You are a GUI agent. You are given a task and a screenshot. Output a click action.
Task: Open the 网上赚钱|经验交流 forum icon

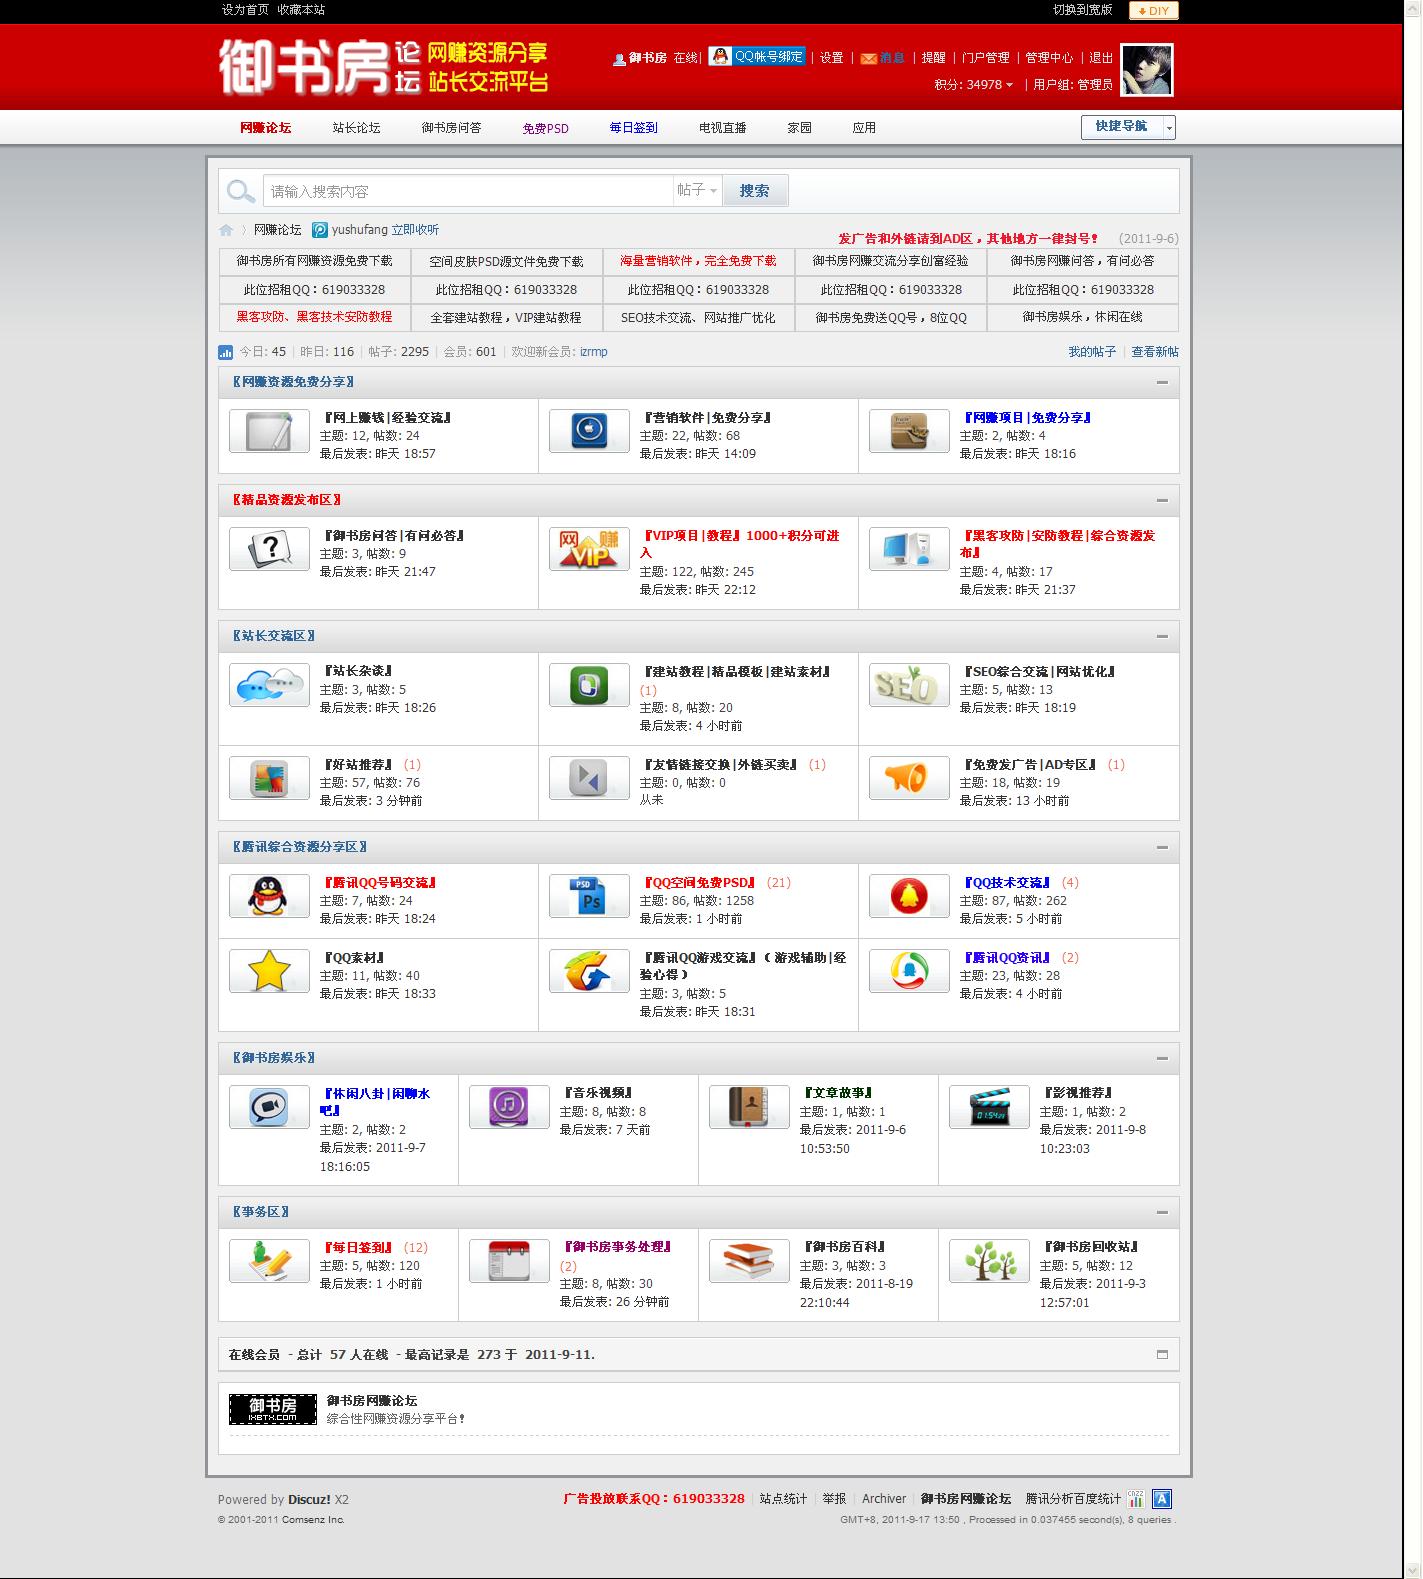tap(269, 431)
